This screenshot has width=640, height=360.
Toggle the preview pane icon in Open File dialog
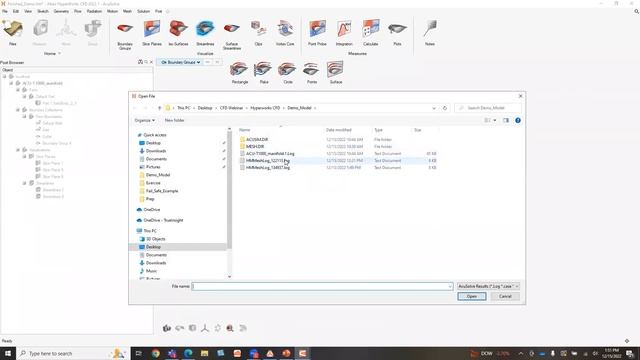pyautogui.click(x=506, y=120)
